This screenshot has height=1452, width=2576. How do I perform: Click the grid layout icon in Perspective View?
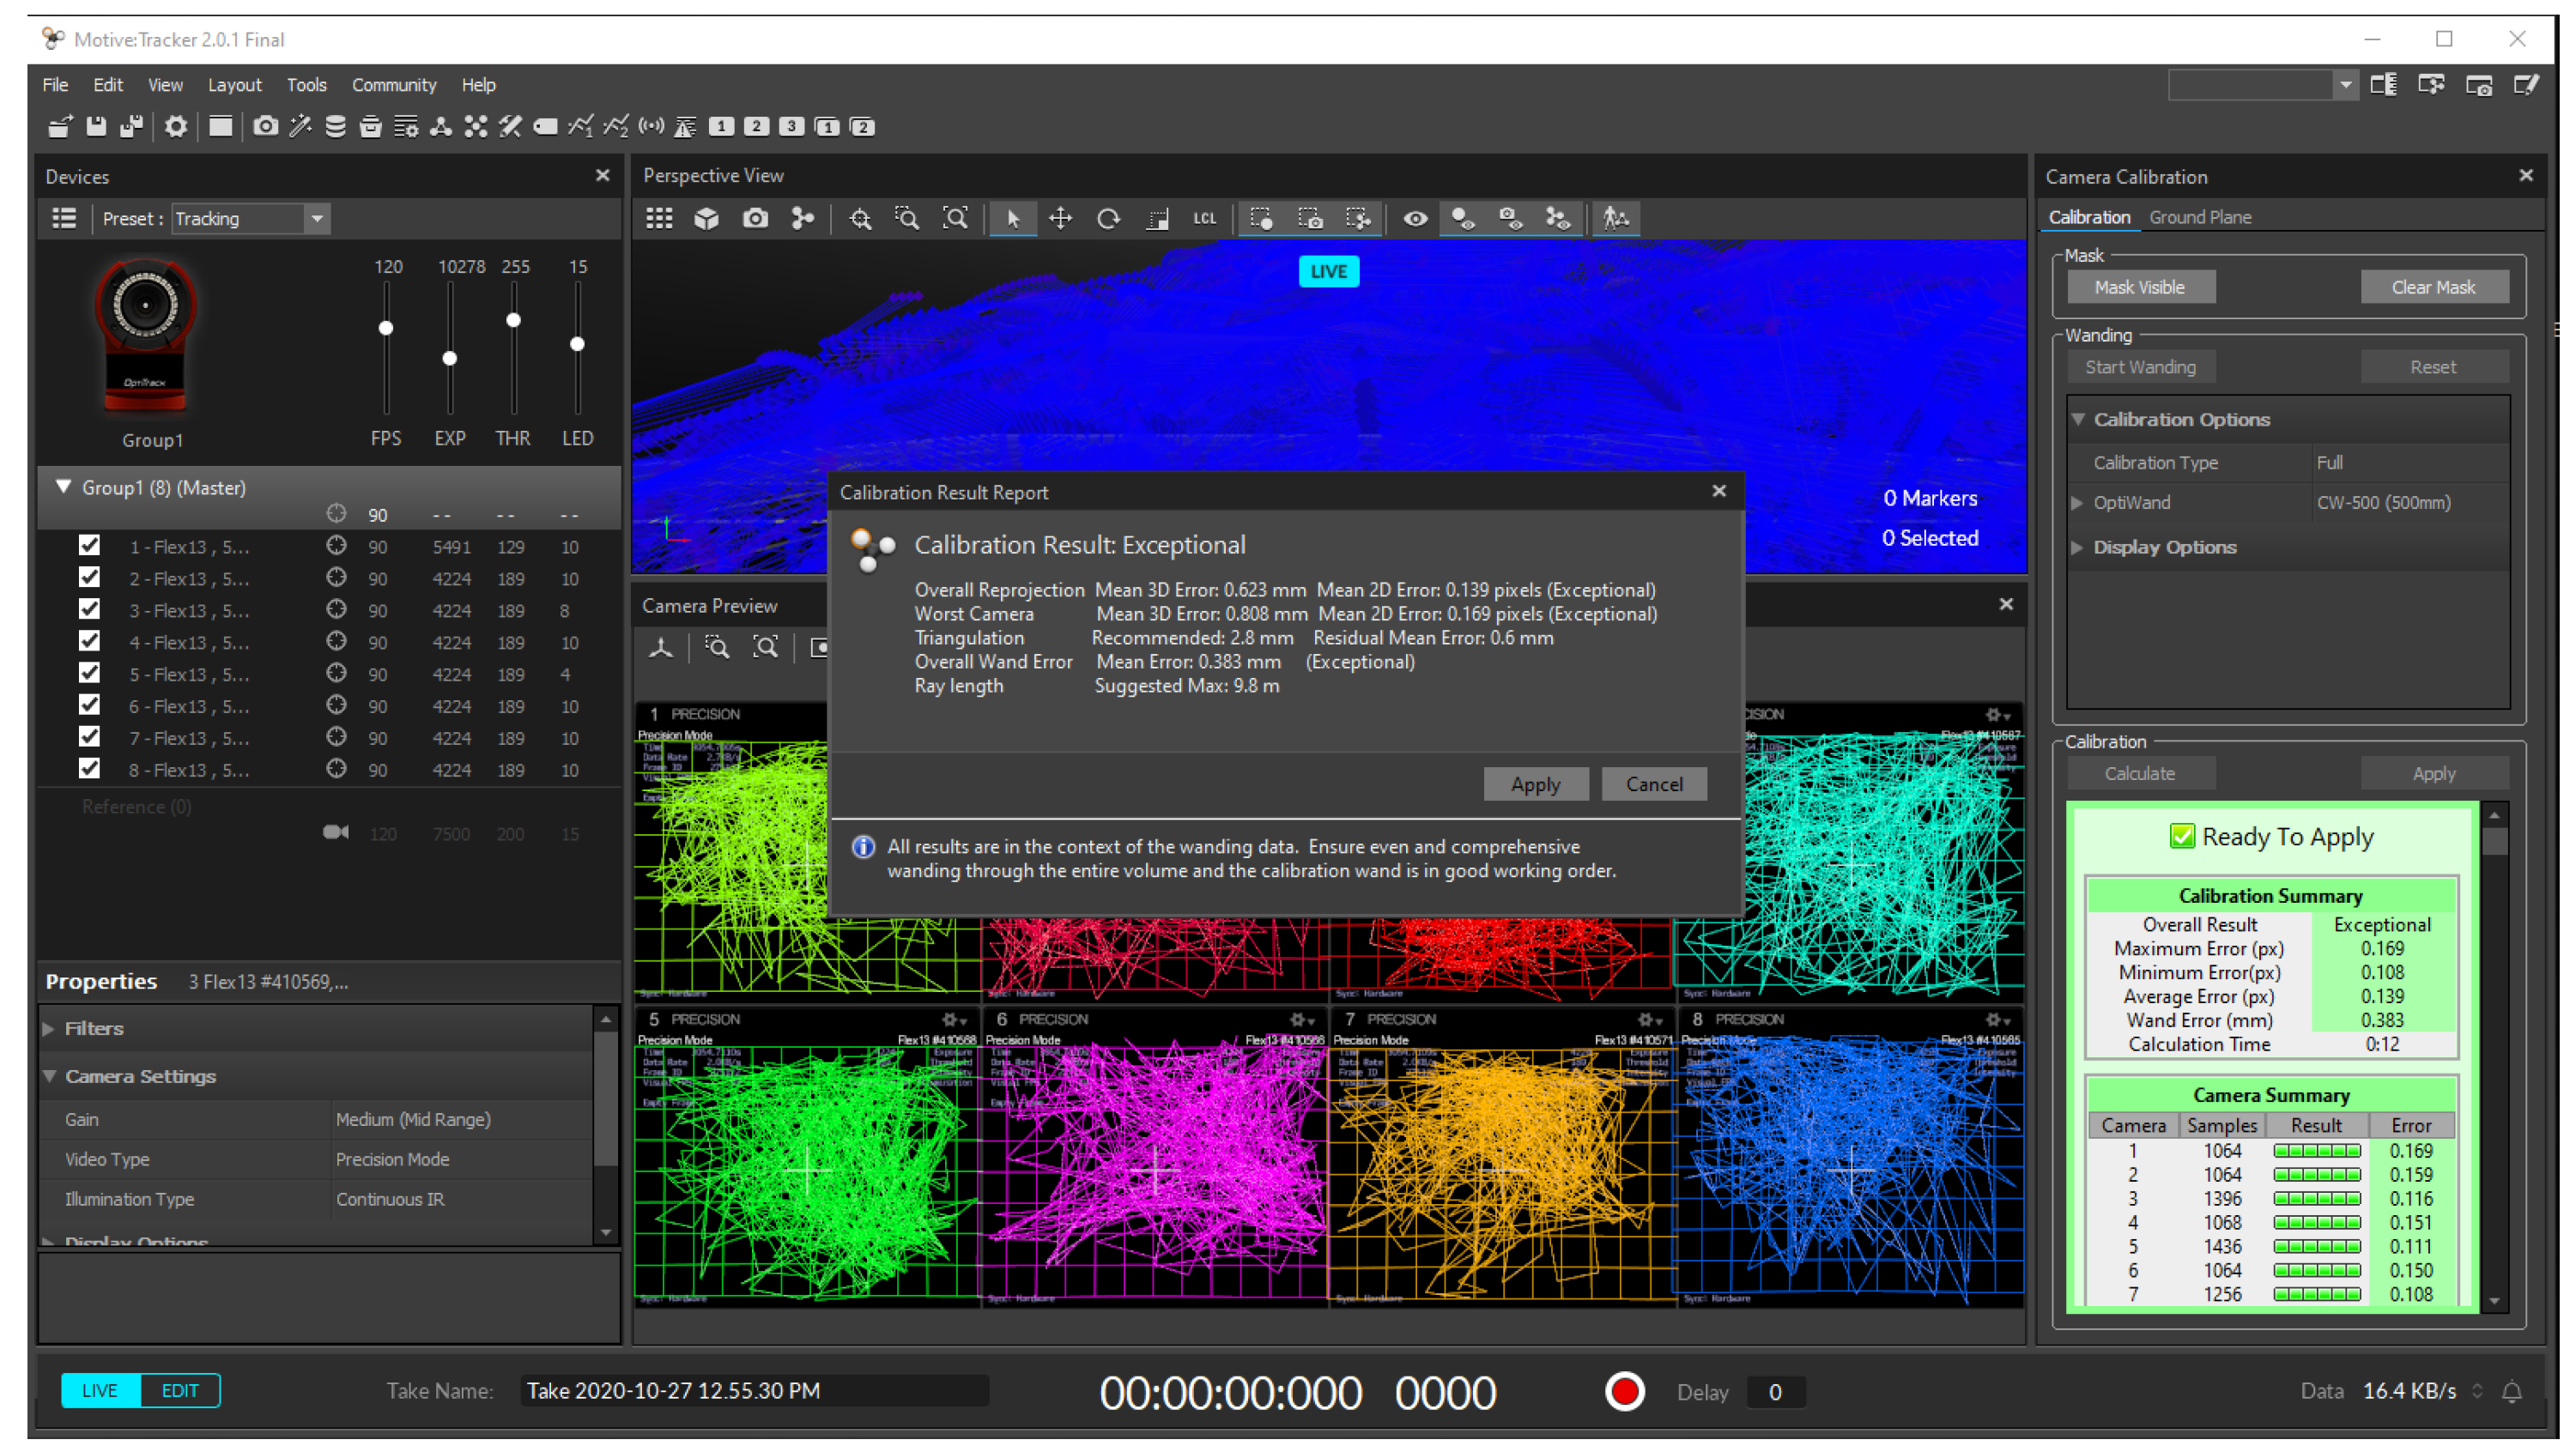pos(659,219)
